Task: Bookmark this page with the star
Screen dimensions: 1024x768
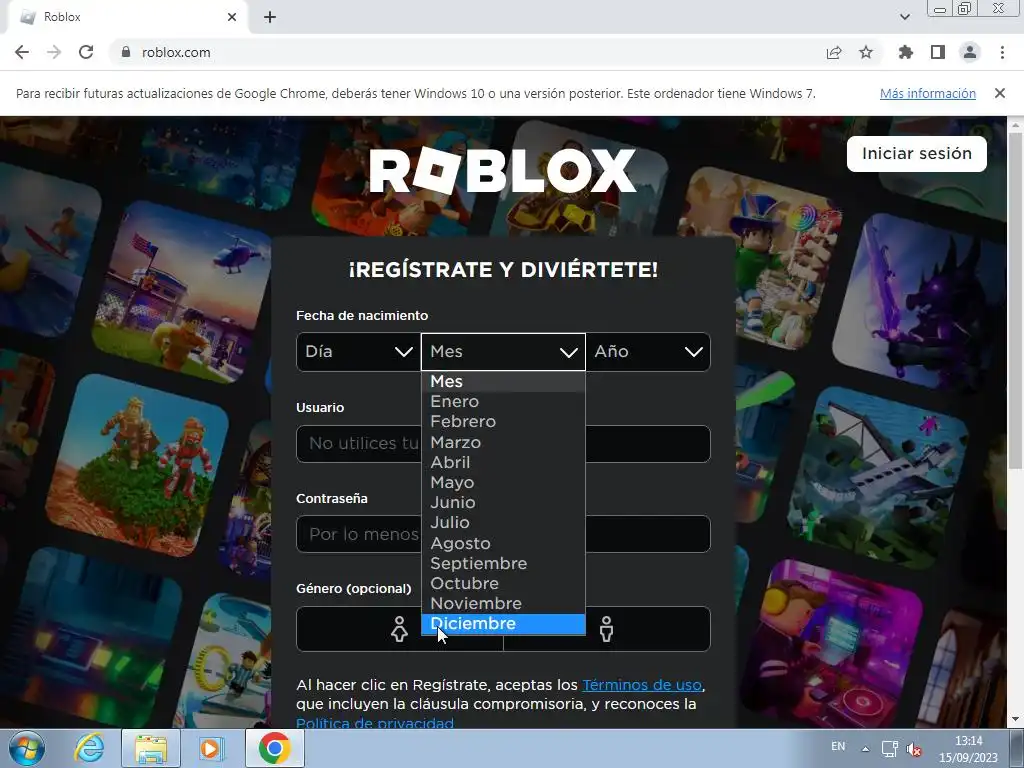Action: (866, 52)
